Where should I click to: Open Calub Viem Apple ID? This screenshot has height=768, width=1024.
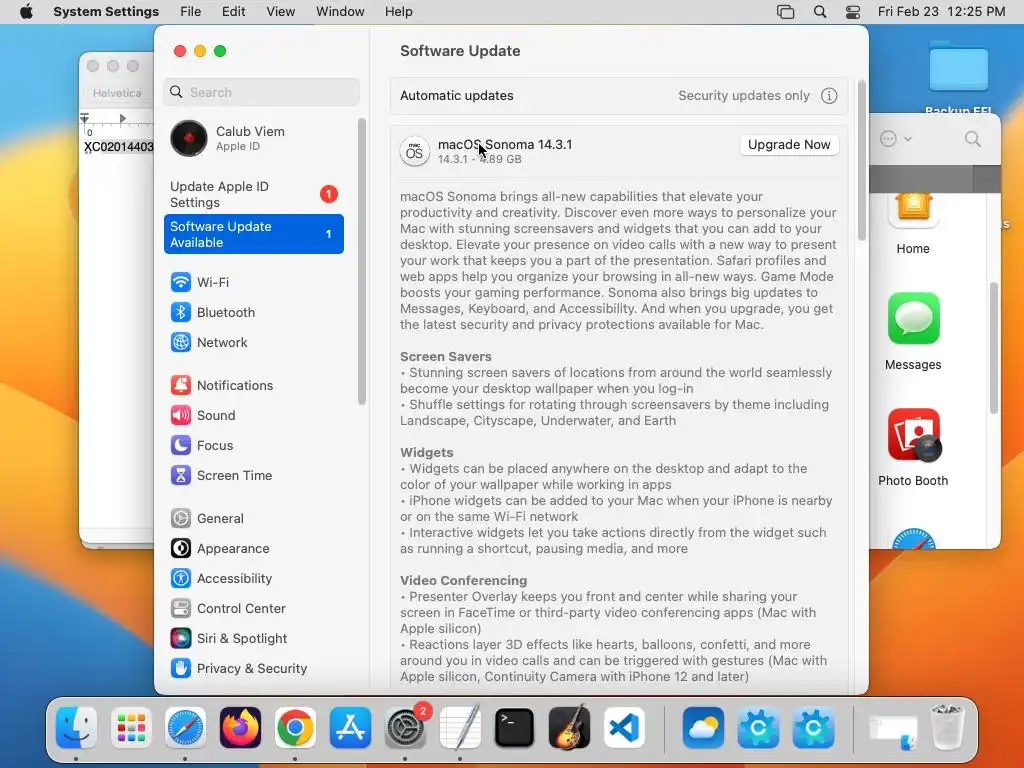253,138
